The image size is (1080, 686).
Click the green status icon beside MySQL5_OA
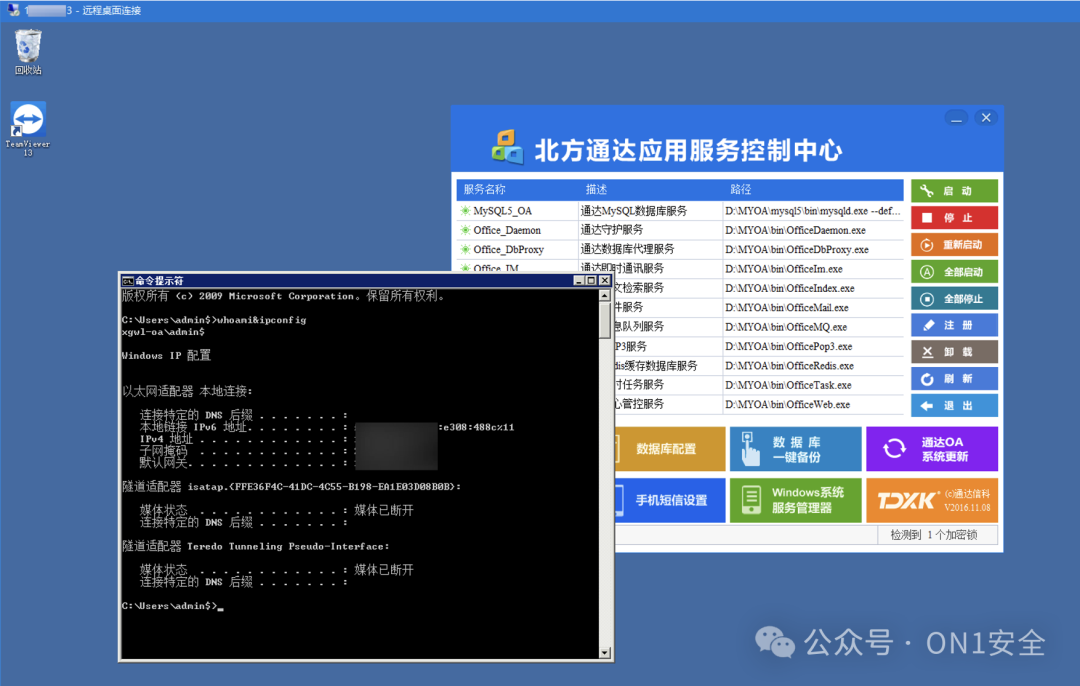tap(466, 211)
